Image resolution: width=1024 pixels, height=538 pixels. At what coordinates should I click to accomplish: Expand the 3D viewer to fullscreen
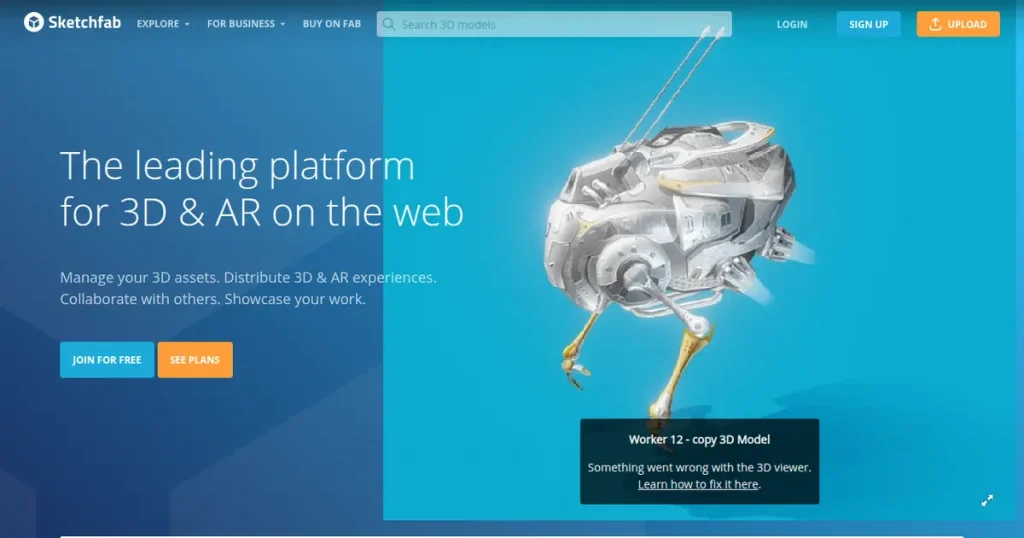(x=987, y=500)
